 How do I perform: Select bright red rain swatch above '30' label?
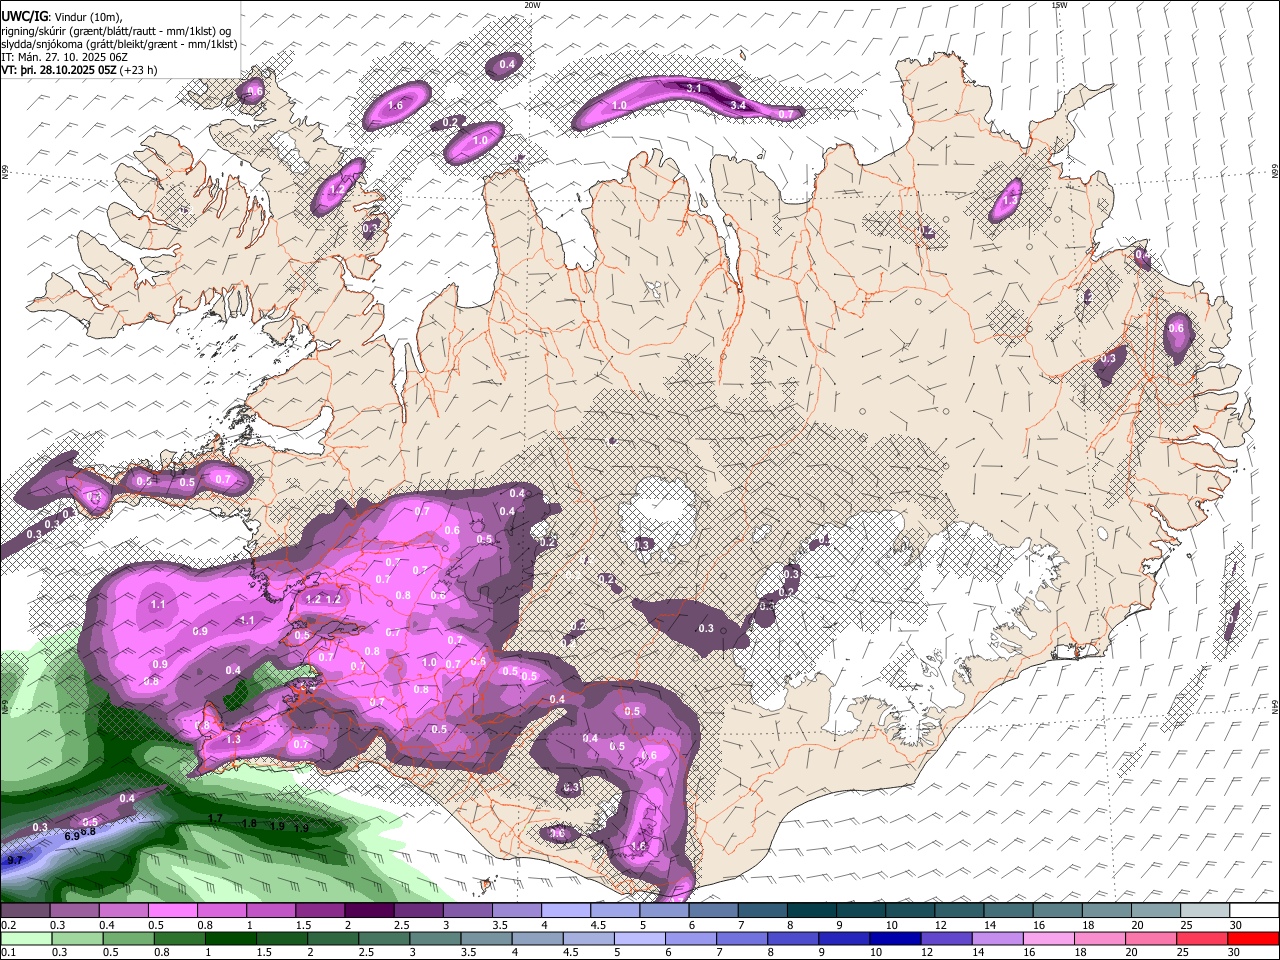point(1255,939)
